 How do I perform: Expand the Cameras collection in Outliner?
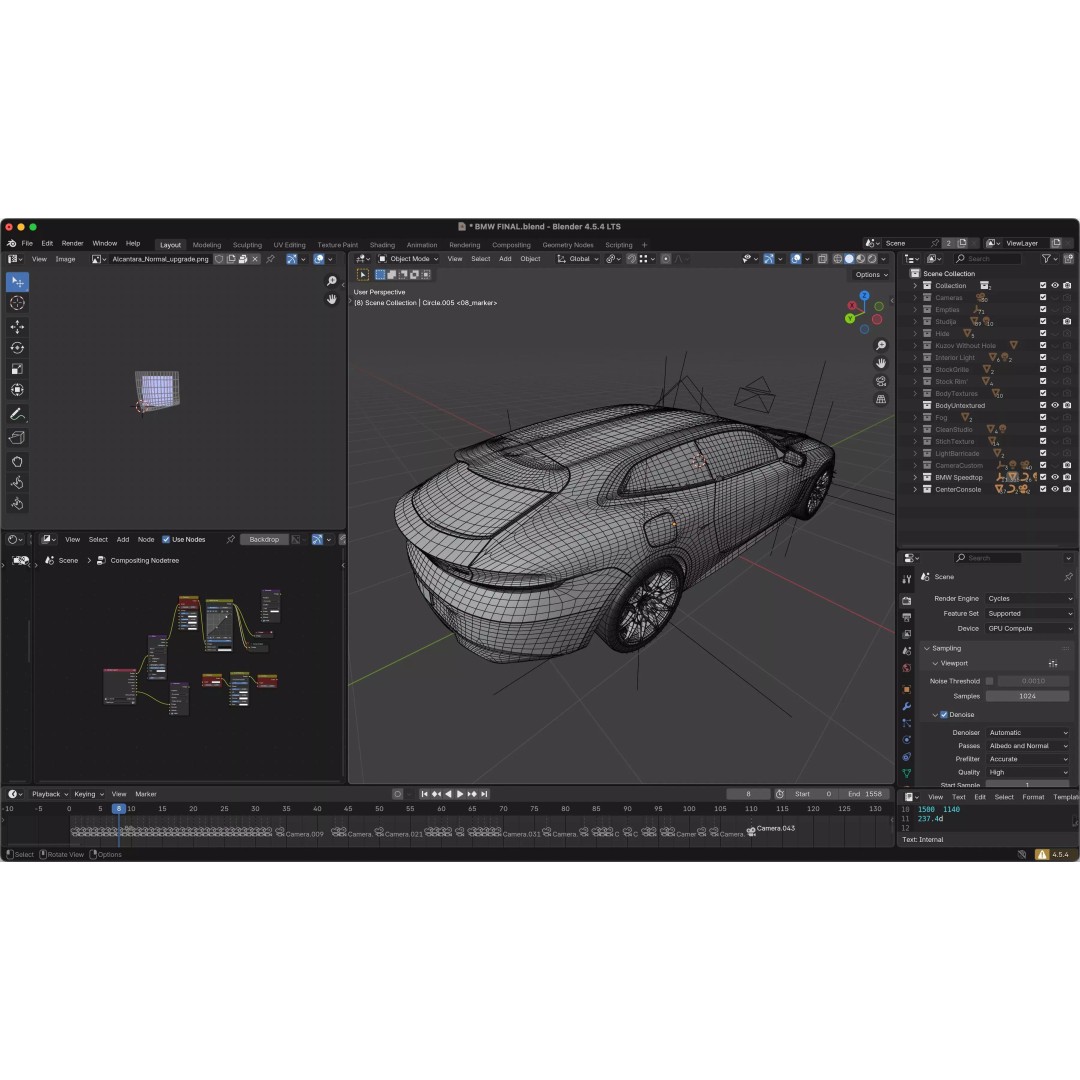tap(915, 298)
